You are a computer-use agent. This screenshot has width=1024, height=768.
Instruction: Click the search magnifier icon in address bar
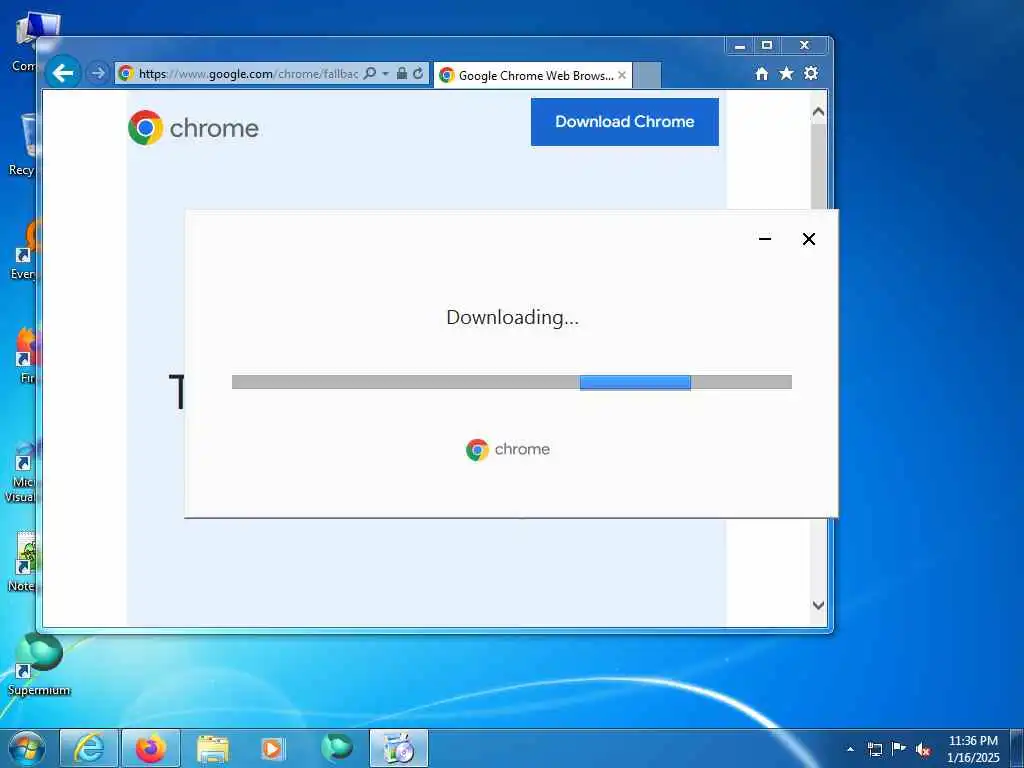[x=370, y=73]
